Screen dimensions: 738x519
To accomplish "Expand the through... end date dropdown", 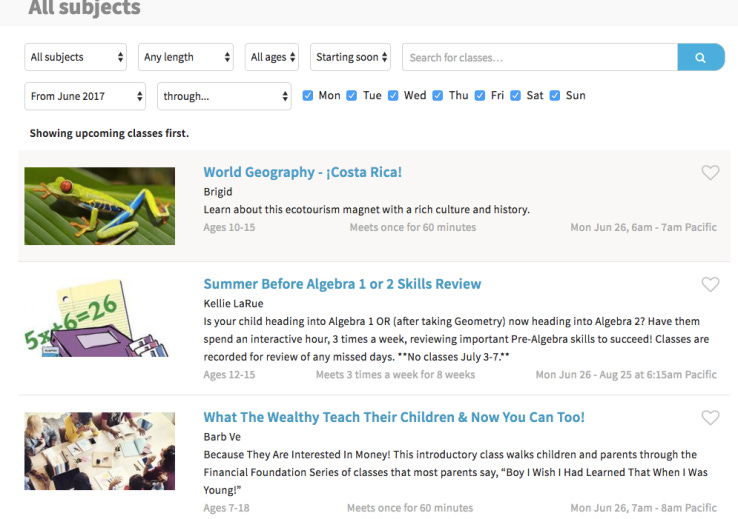I will (224, 96).
